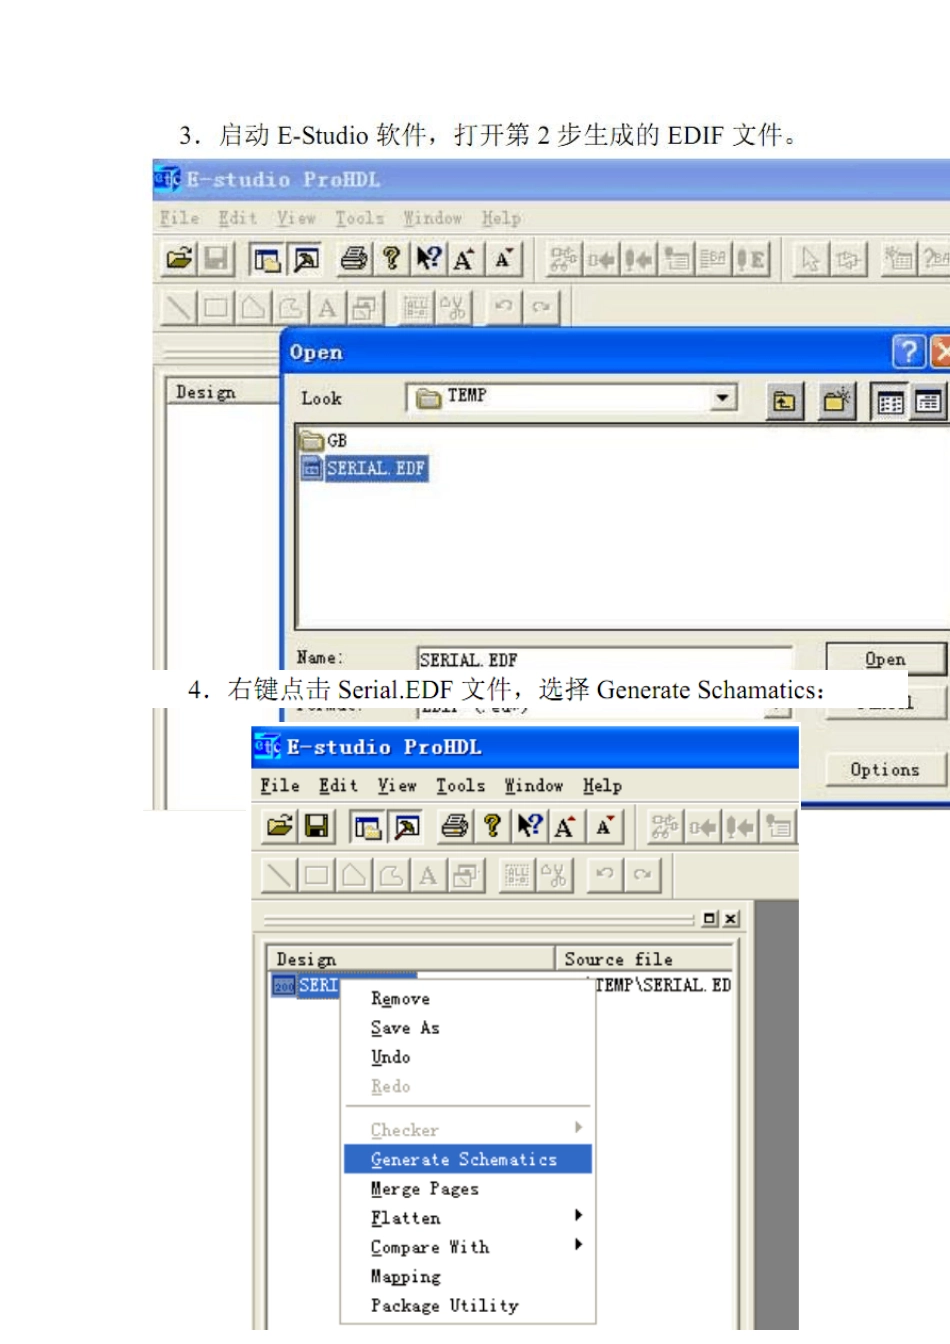Click the open folder icon in lower toolbar
This screenshot has height=1344, width=950.
(280, 826)
